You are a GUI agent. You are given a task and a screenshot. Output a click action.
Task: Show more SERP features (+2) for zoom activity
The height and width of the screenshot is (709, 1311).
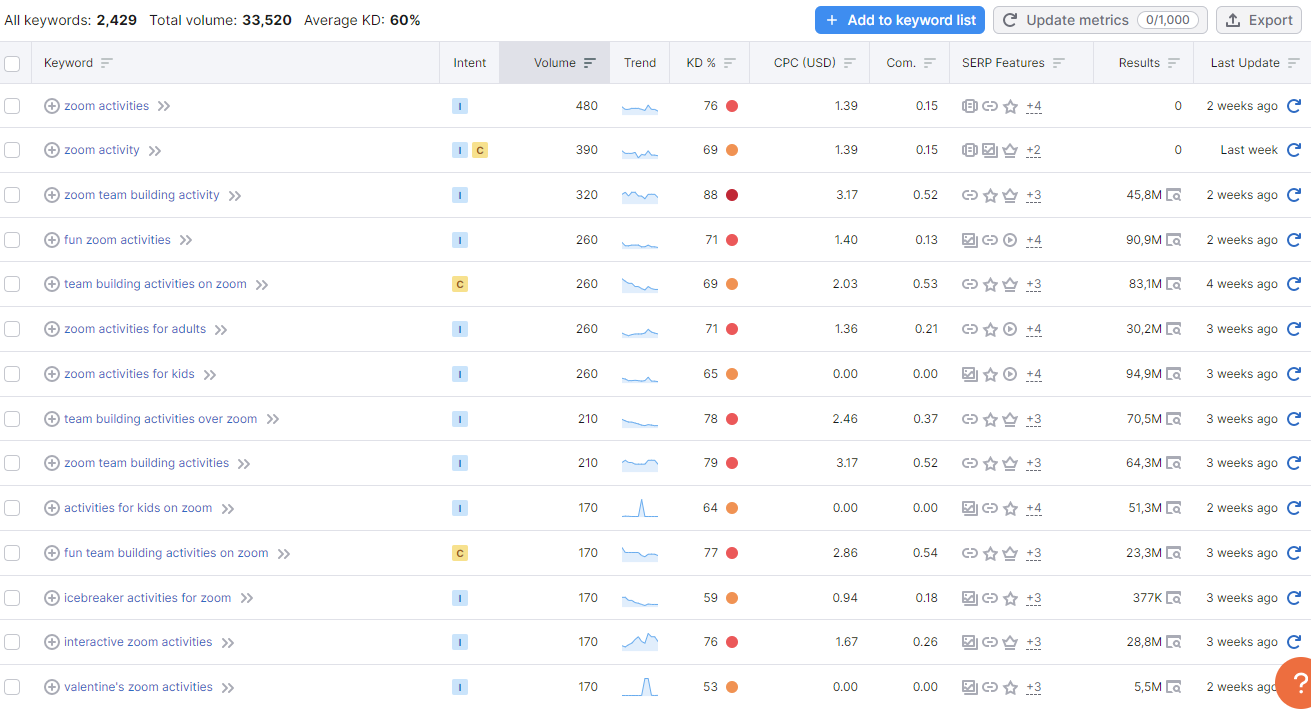click(1034, 150)
